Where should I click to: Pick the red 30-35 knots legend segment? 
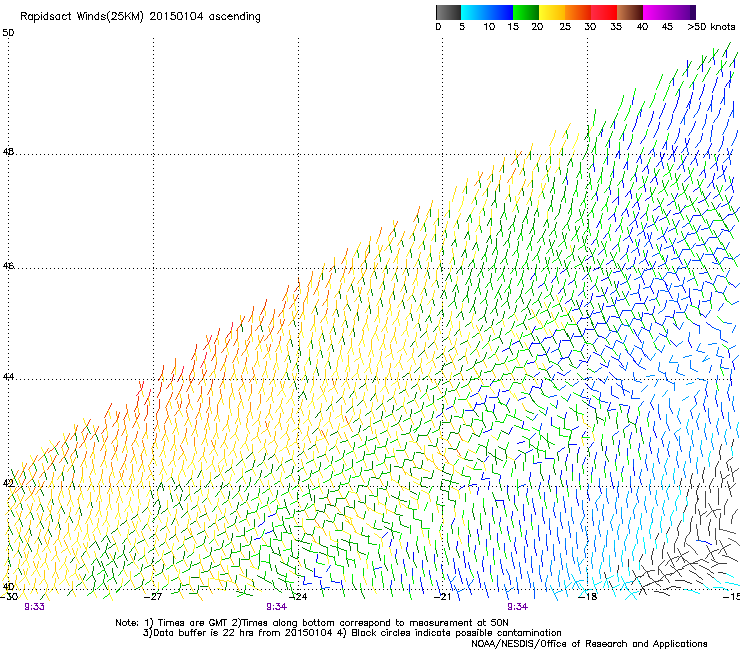click(604, 12)
